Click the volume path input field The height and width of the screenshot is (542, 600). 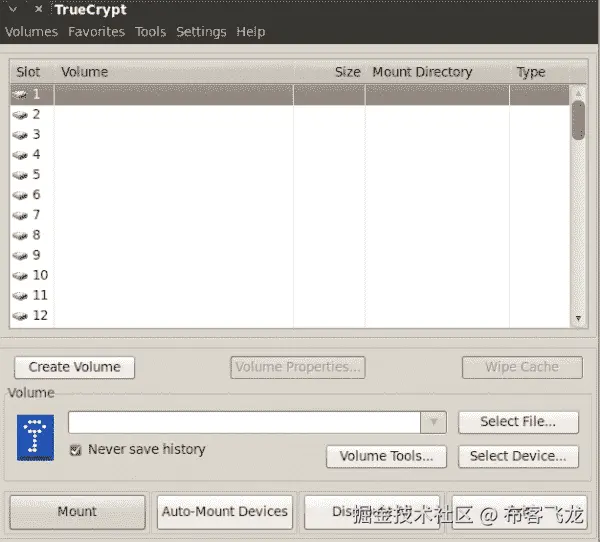pos(244,422)
